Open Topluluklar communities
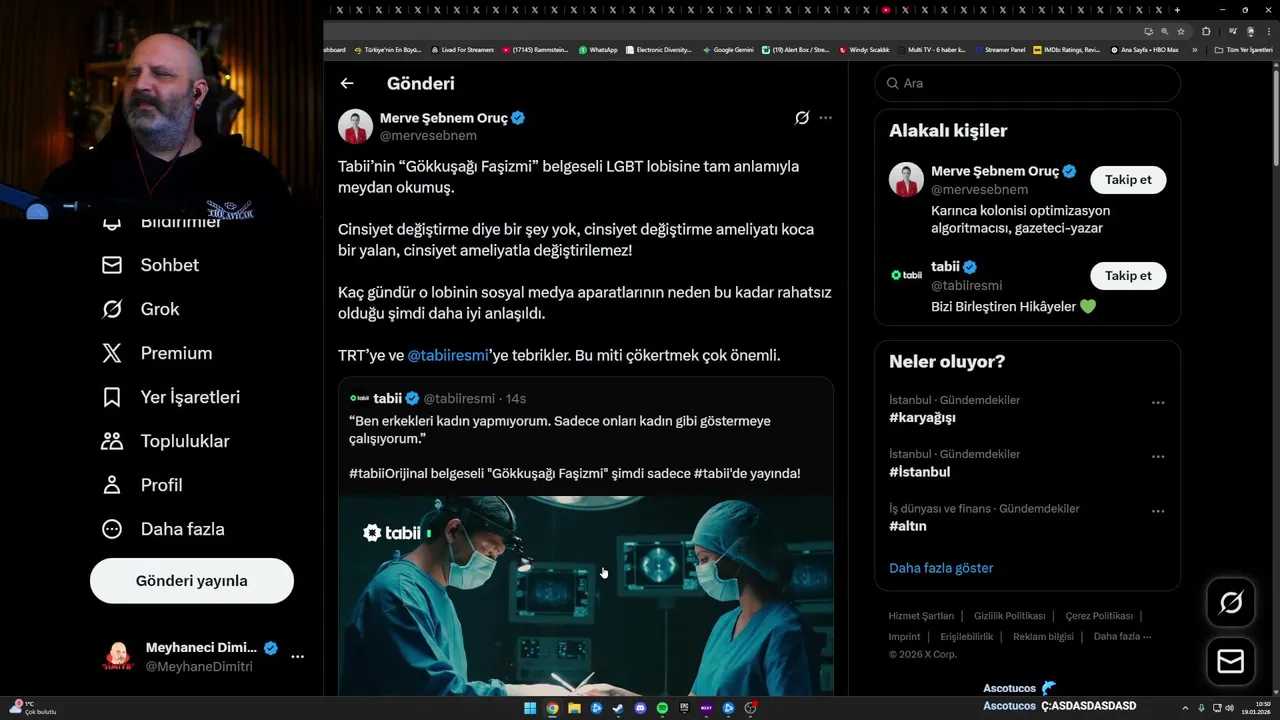 (x=165, y=441)
